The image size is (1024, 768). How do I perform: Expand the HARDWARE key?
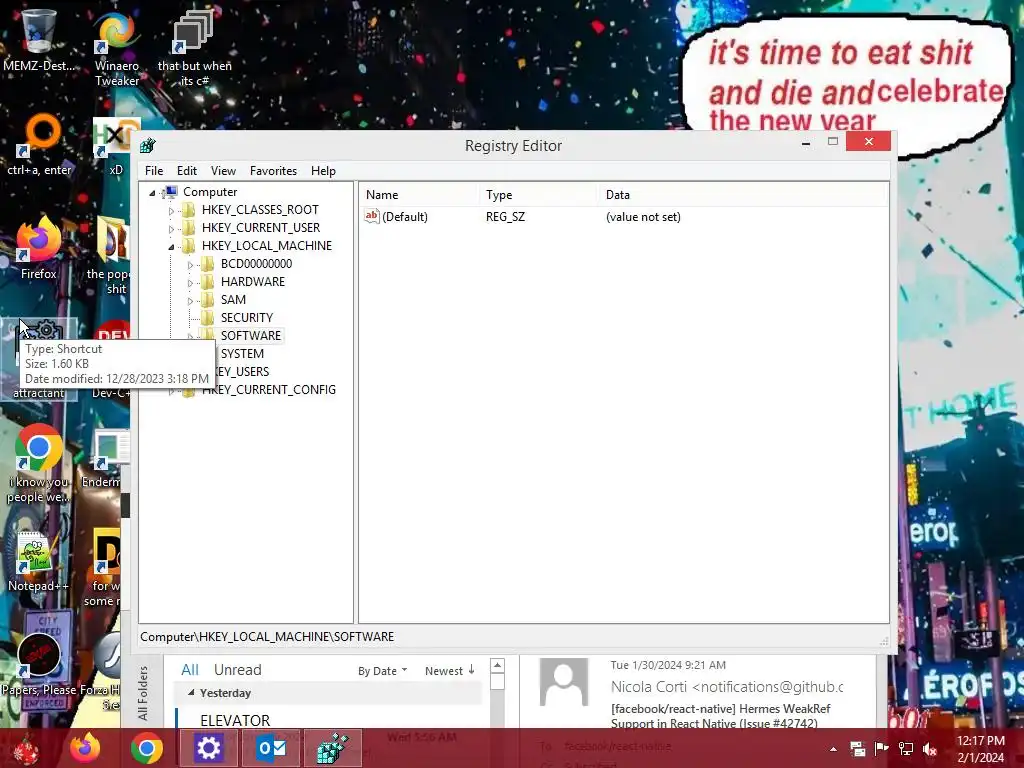(190, 283)
